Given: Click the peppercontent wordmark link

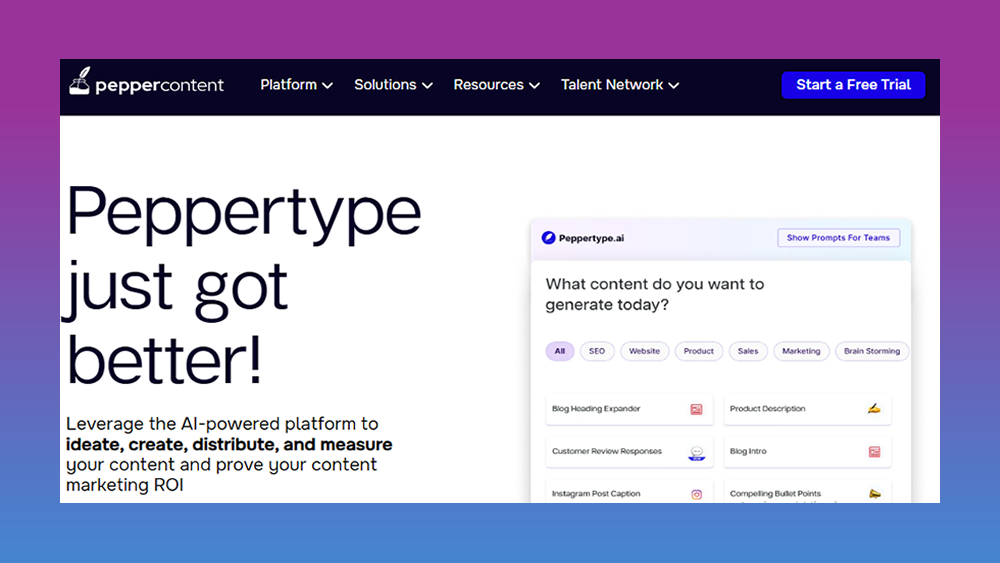Looking at the screenshot, I should point(159,85).
